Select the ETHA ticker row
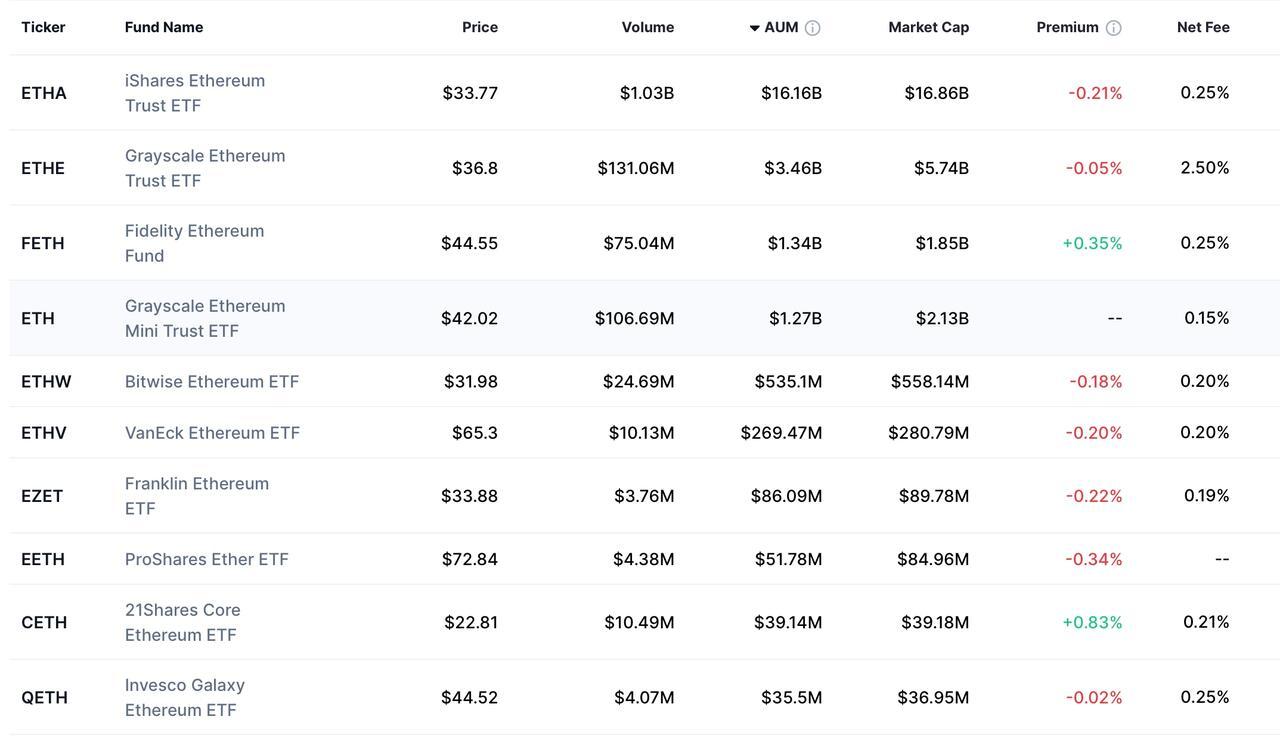This screenshot has width=1280, height=738. (x=44, y=93)
